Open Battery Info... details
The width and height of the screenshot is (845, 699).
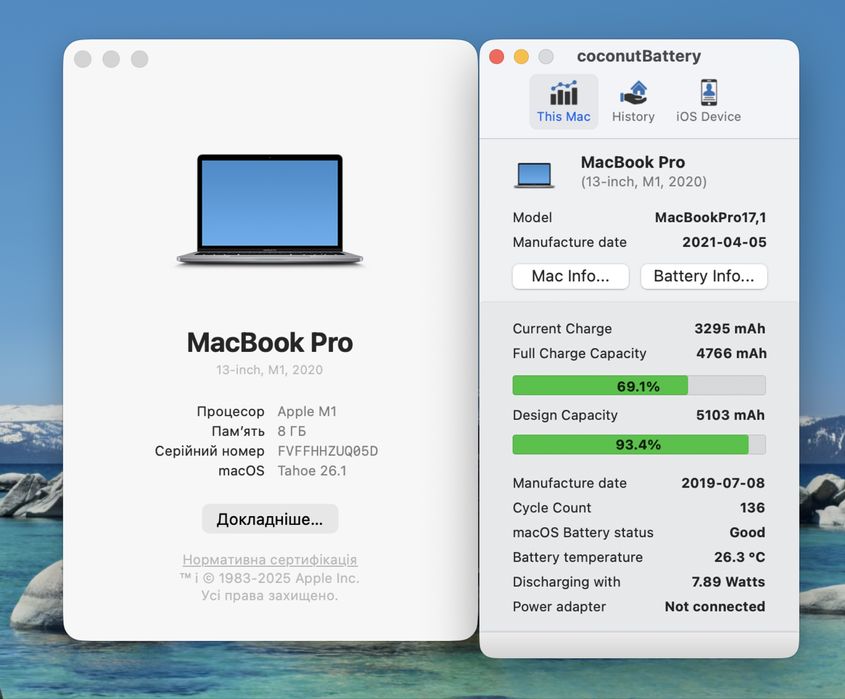[703, 276]
